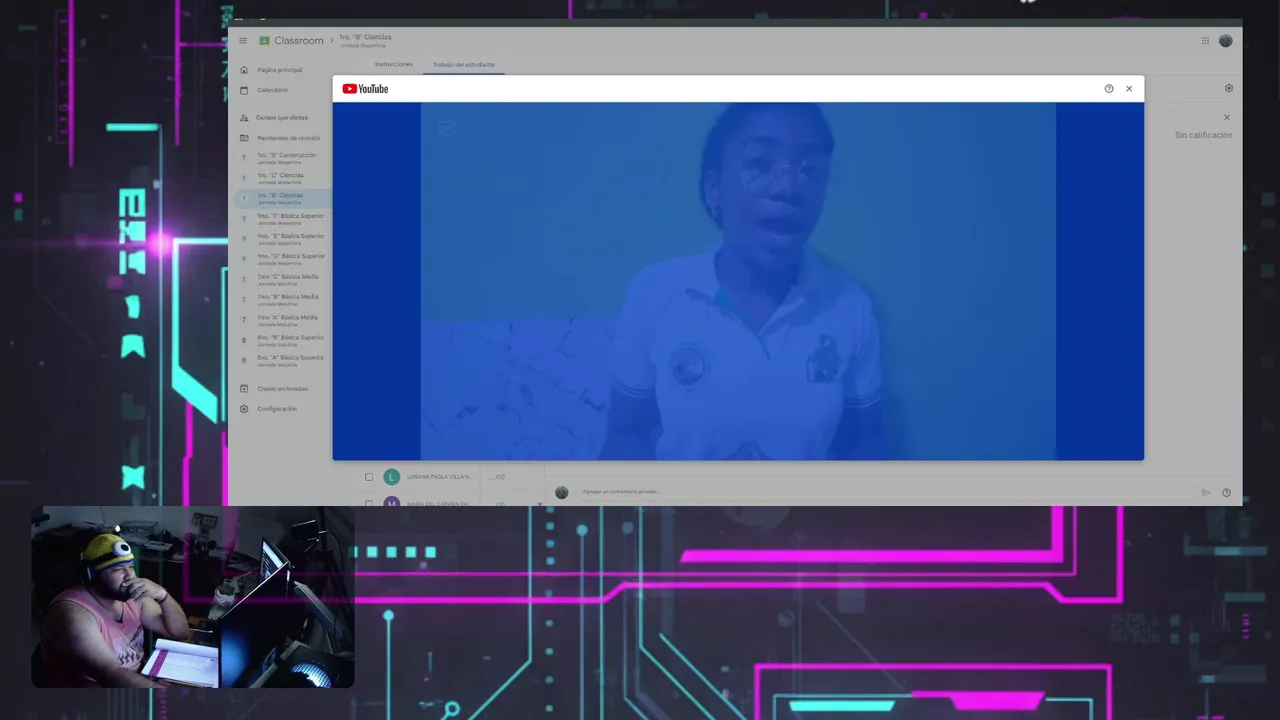Click the YouTube video player area
Image resolution: width=1280 pixels, height=720 pixels.
click(x=738, y=281)
